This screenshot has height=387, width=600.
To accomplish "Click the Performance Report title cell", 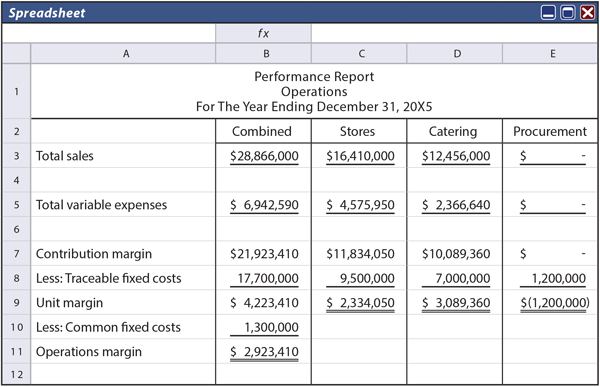I will pyautogui.click(x=314, y=91).
